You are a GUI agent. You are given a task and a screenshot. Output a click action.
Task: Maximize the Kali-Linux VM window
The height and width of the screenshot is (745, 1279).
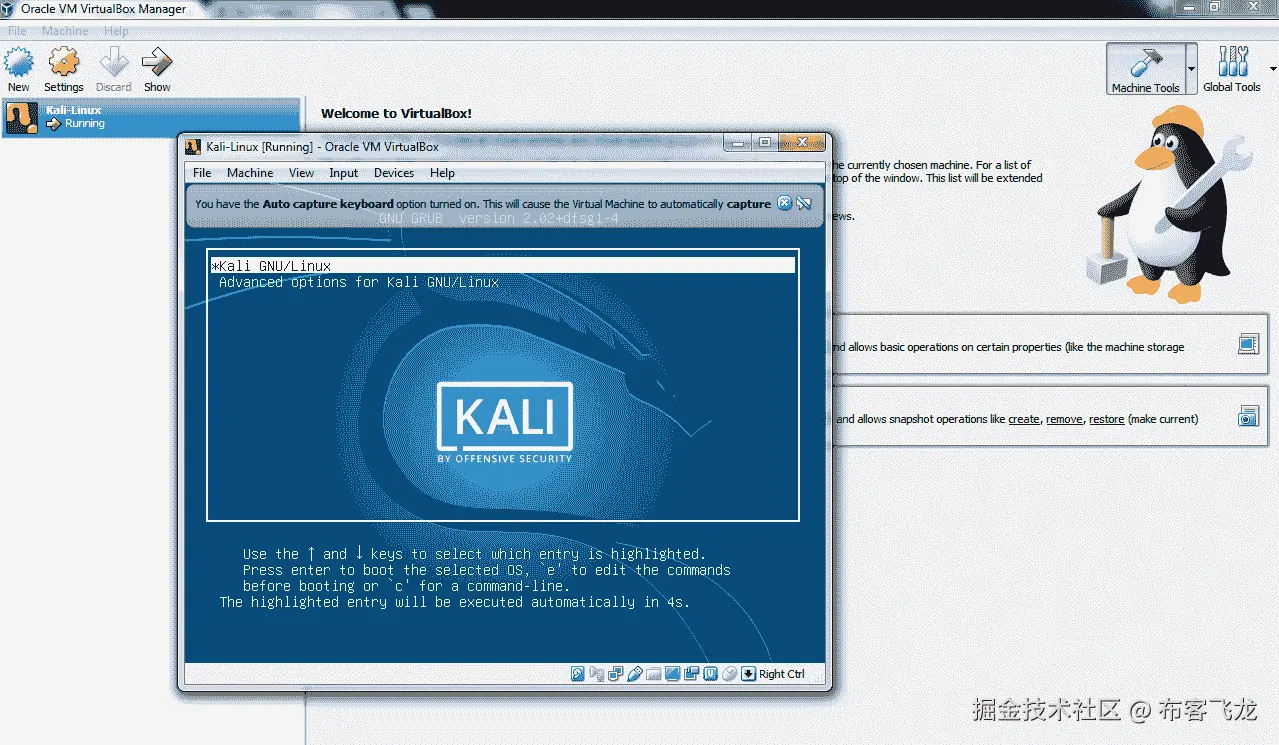(765, 143)
